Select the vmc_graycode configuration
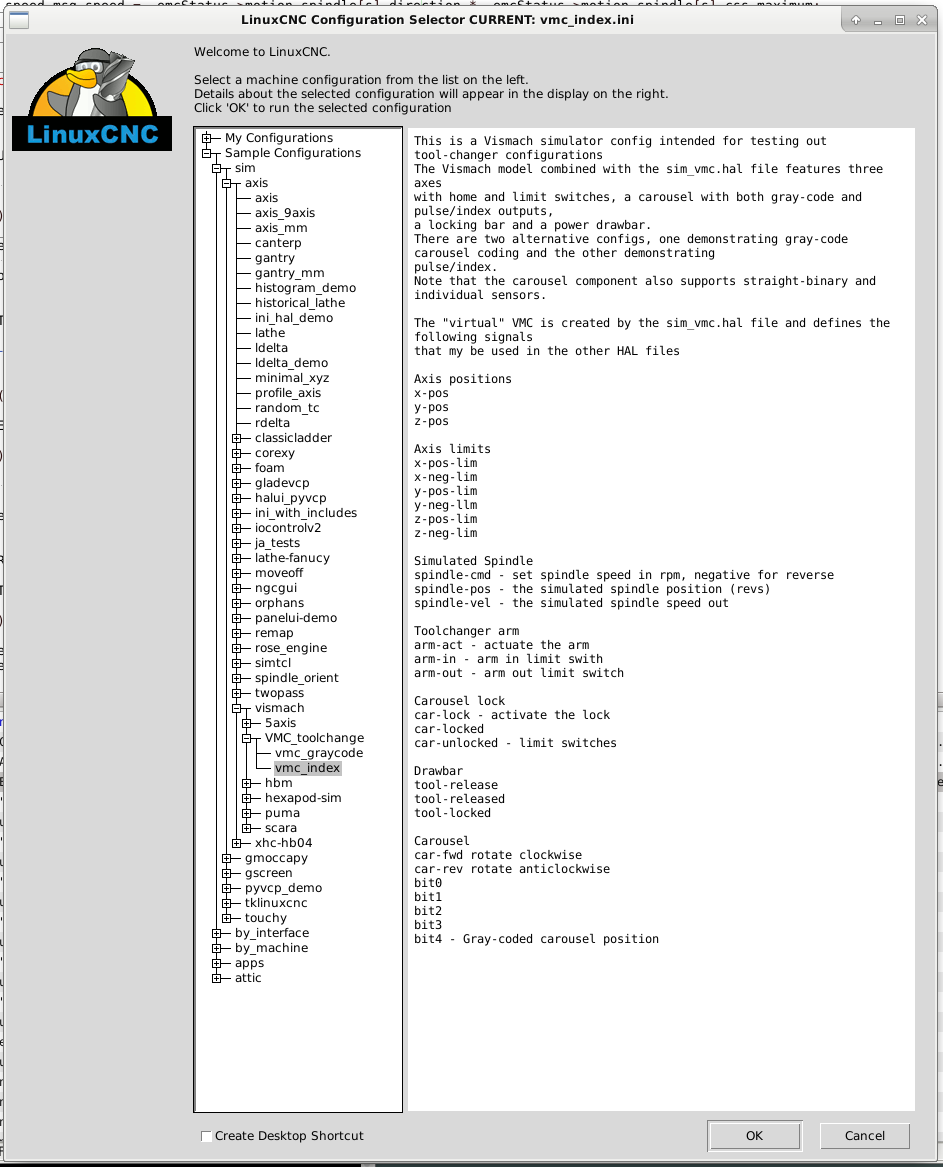This screenshot has height=1167, width=943. [319, 753]
